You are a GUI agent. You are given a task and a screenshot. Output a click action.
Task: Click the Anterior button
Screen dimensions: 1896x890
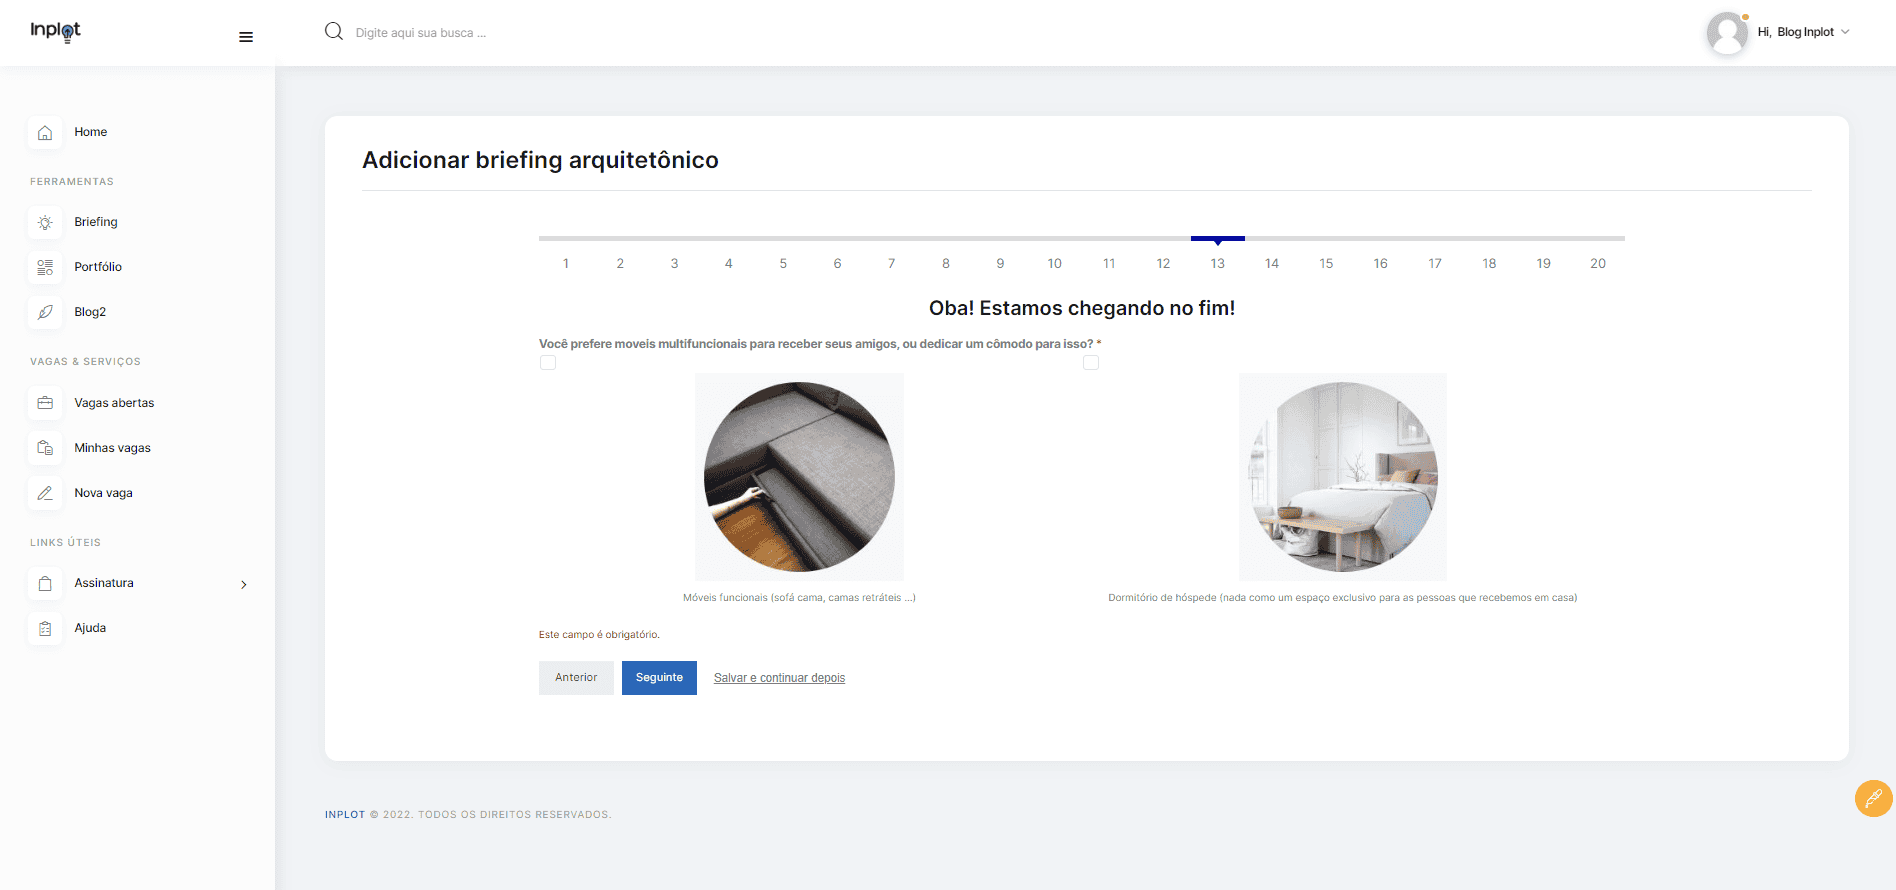576,678
